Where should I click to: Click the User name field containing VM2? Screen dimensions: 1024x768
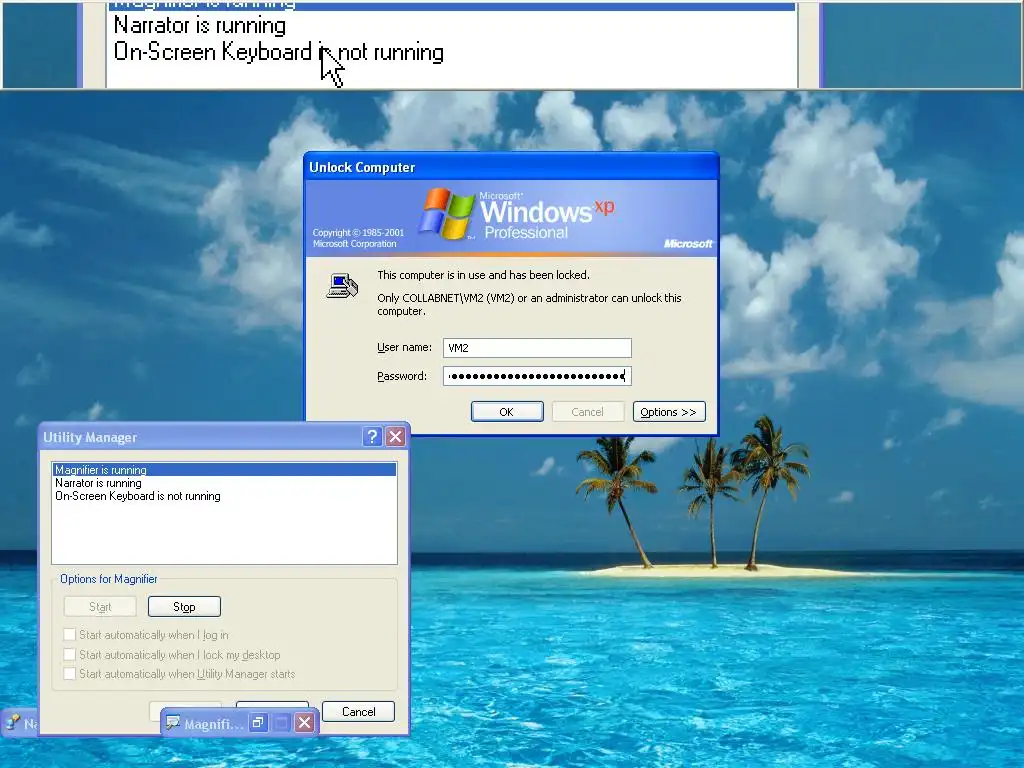[x=537, y=348]
